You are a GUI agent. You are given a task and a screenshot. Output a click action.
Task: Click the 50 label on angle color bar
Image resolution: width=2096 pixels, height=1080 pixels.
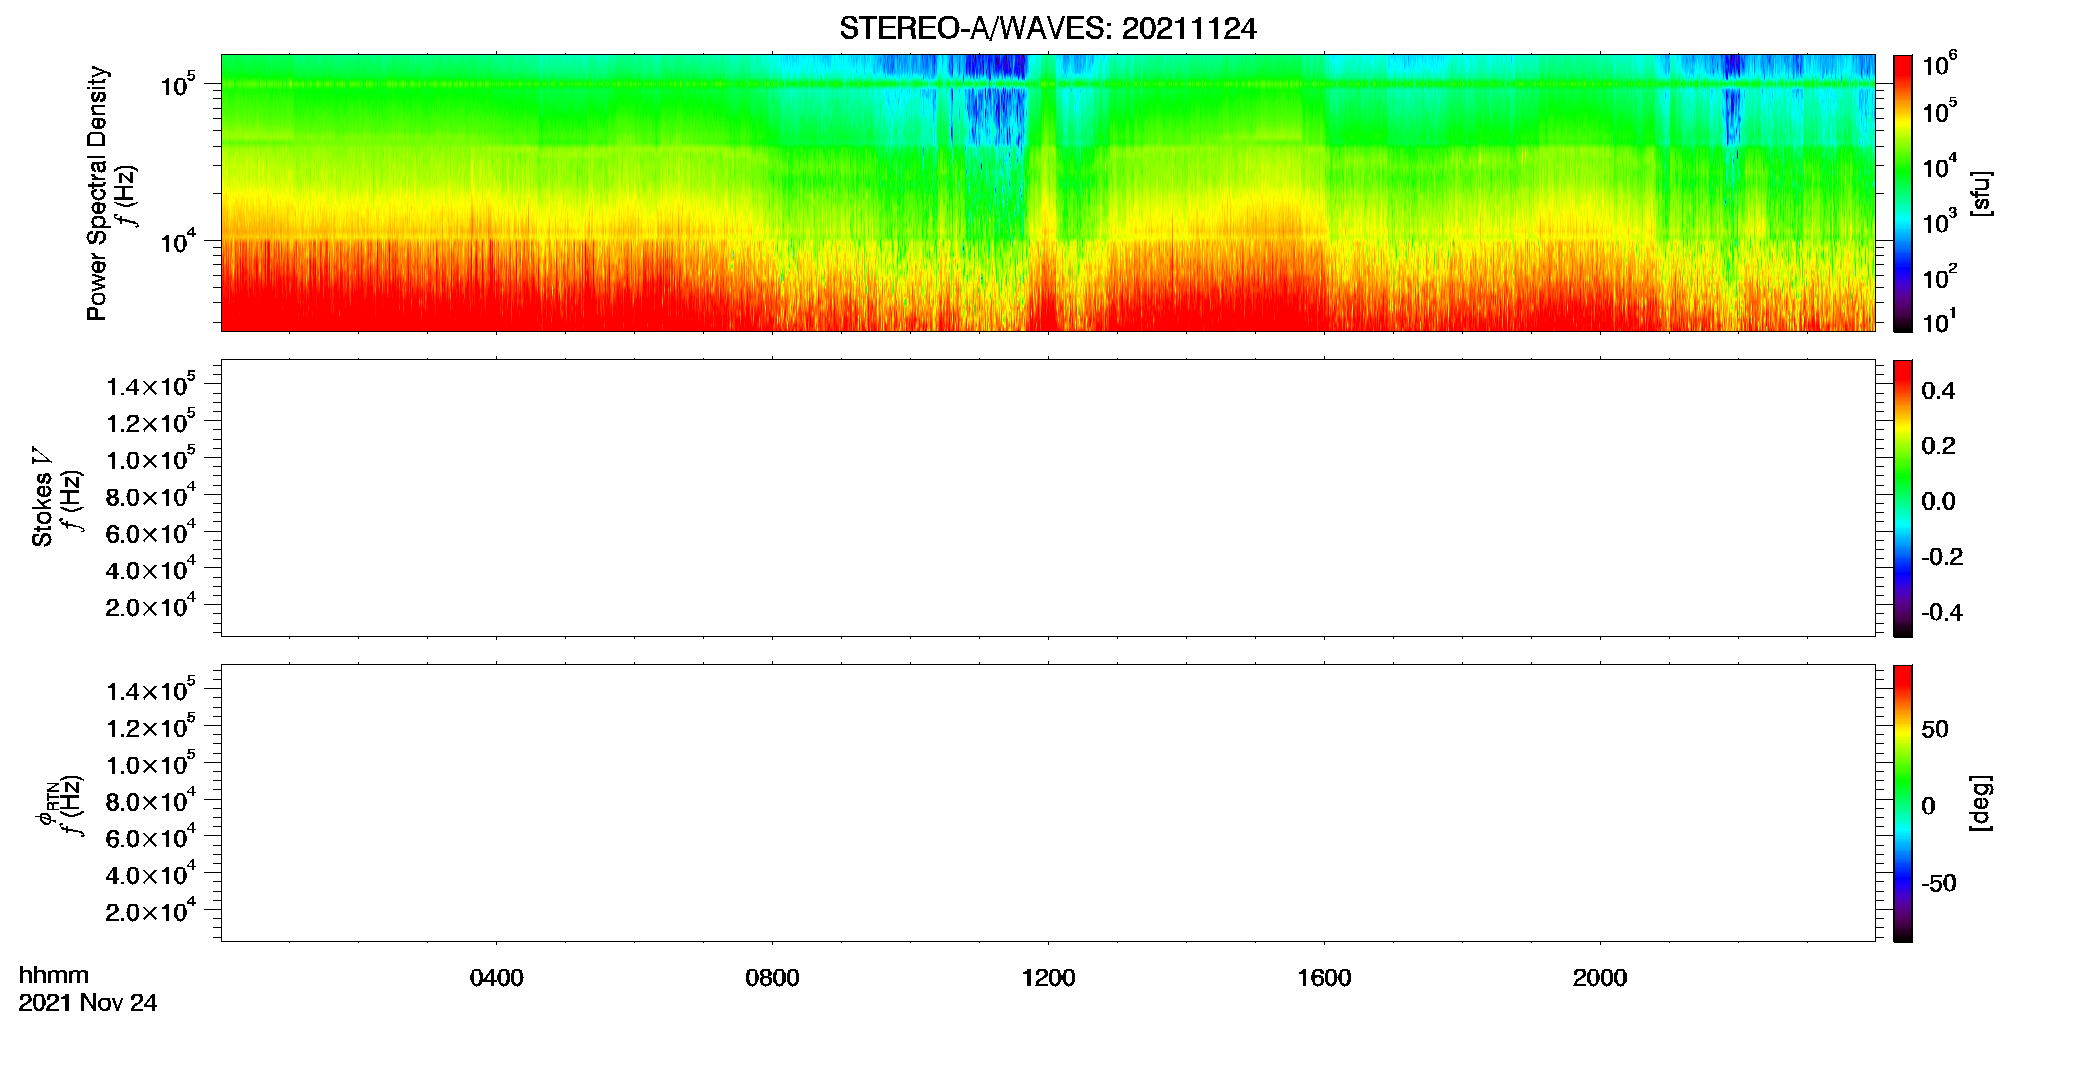click(x=1935, y=729)
